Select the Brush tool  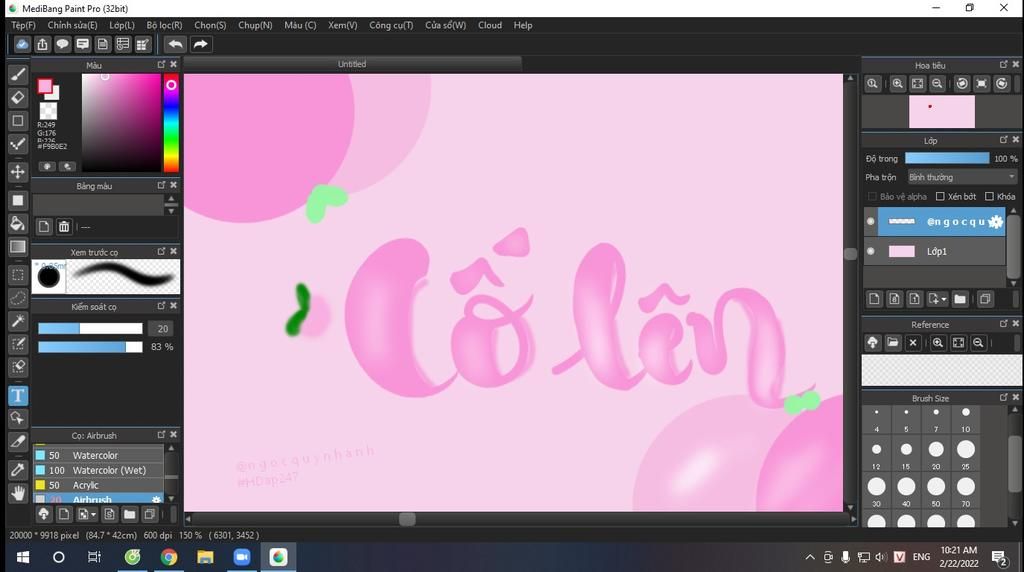coord(18,74)
